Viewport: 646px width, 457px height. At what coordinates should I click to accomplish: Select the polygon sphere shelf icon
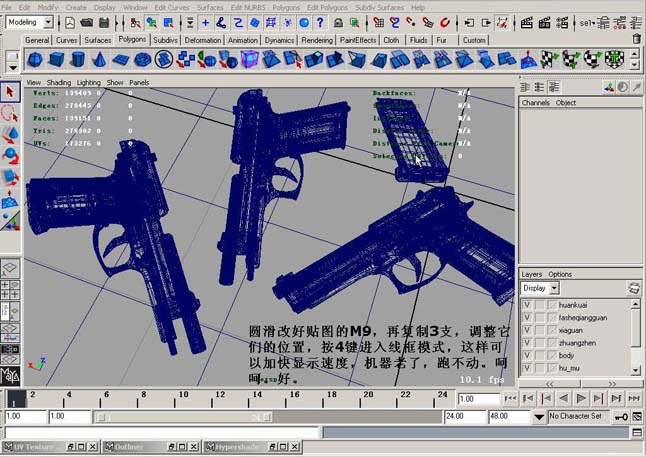(x=35, y=59)
